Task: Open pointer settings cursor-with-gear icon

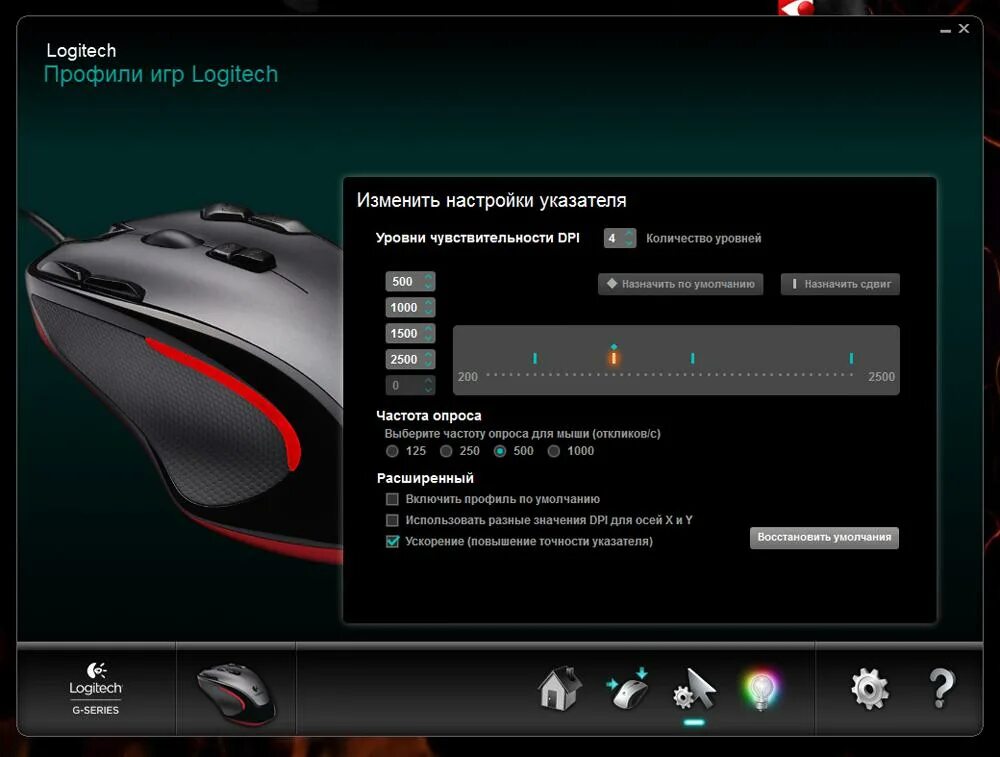Action: (x=695, y=689)
